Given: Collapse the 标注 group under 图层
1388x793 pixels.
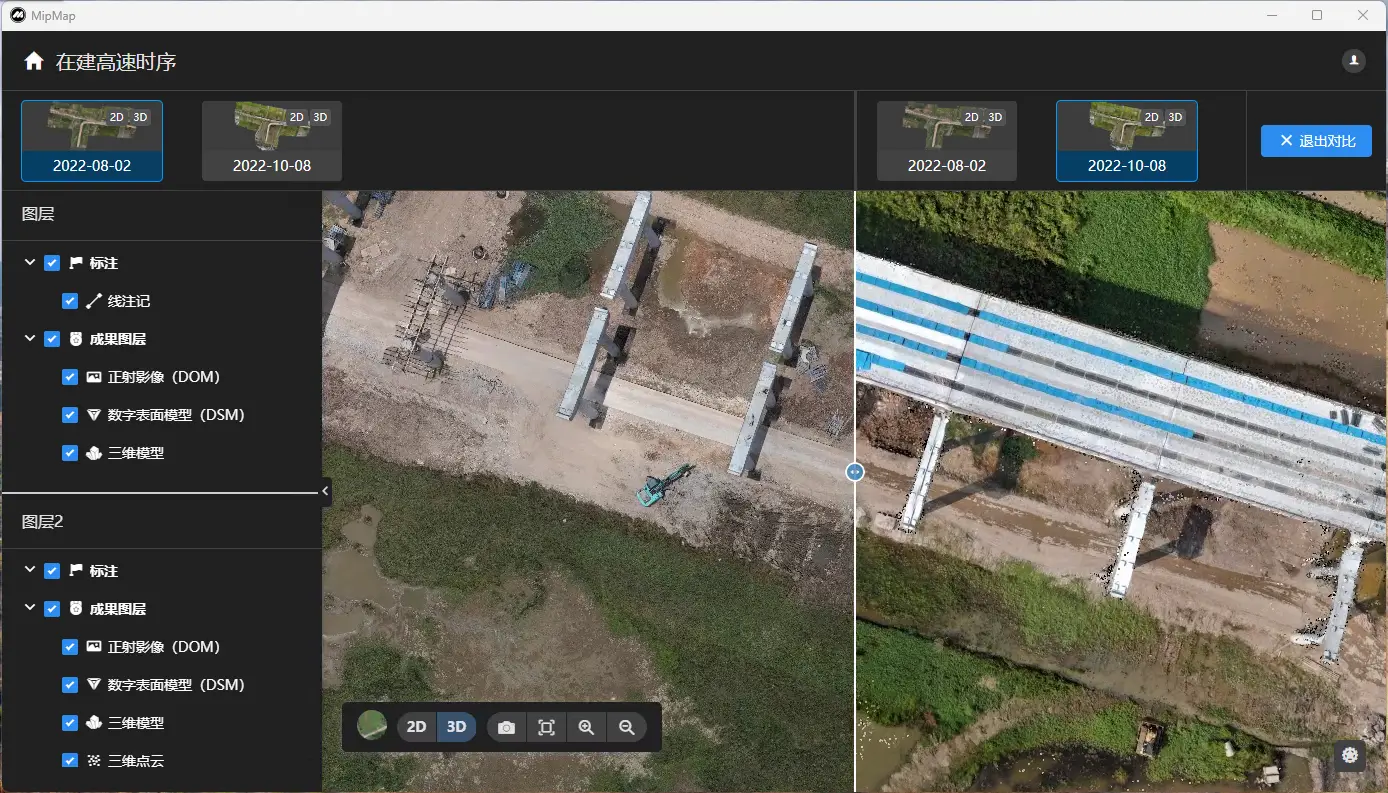Looking at the screenshot, I should tap(30, 263).
